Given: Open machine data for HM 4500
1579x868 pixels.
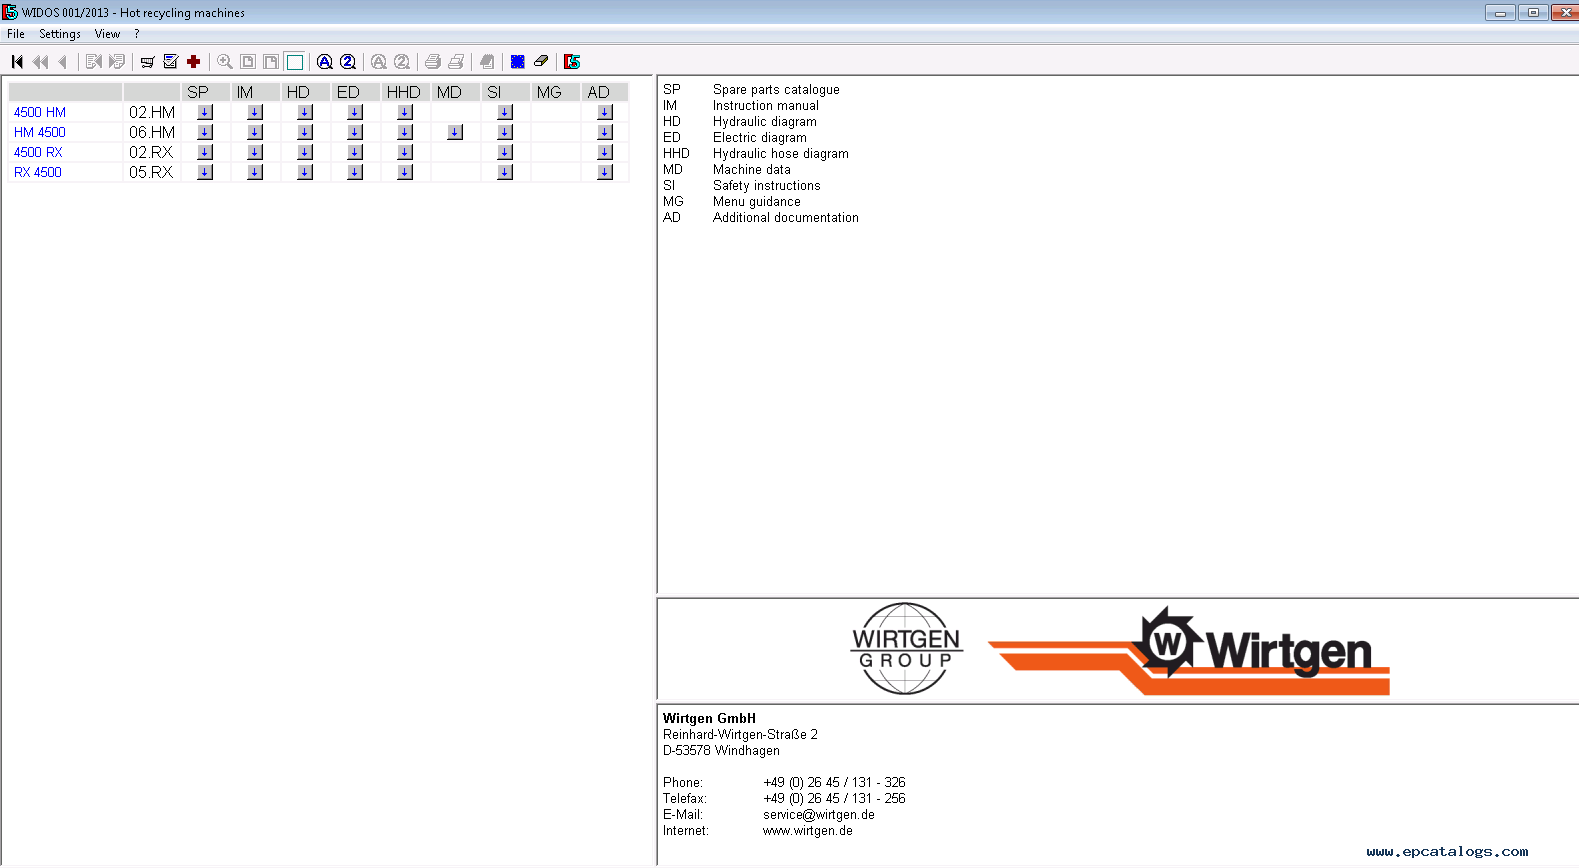Looking at the screenshot, I should (455, 132).
